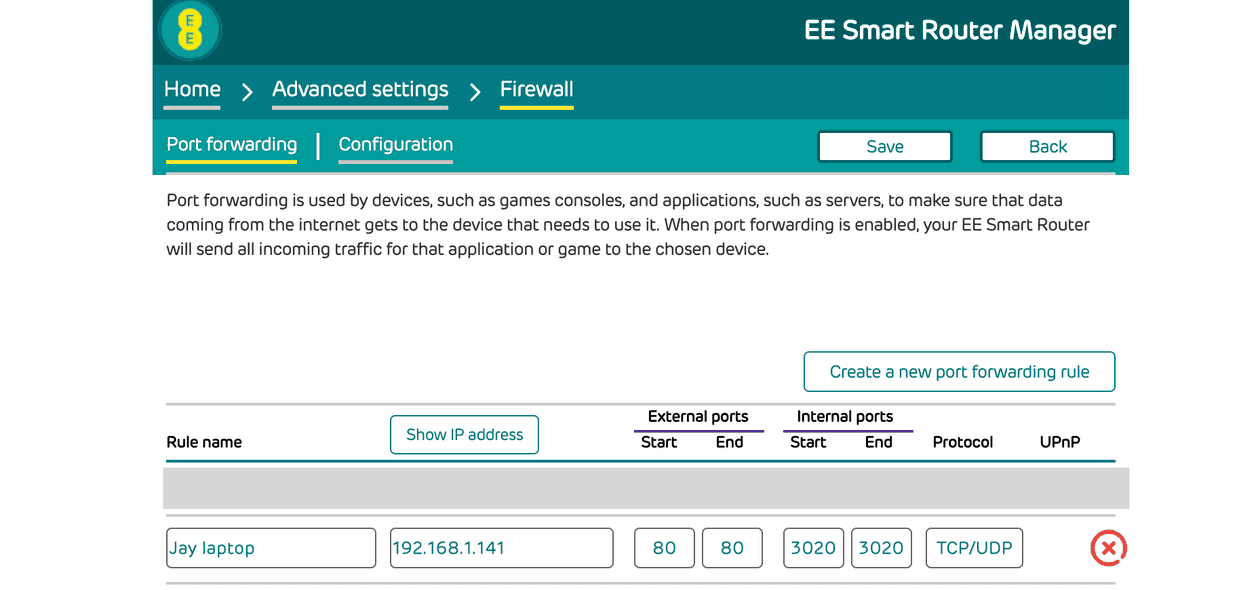
Task: Click the EE logo icon
Action: 189,31
